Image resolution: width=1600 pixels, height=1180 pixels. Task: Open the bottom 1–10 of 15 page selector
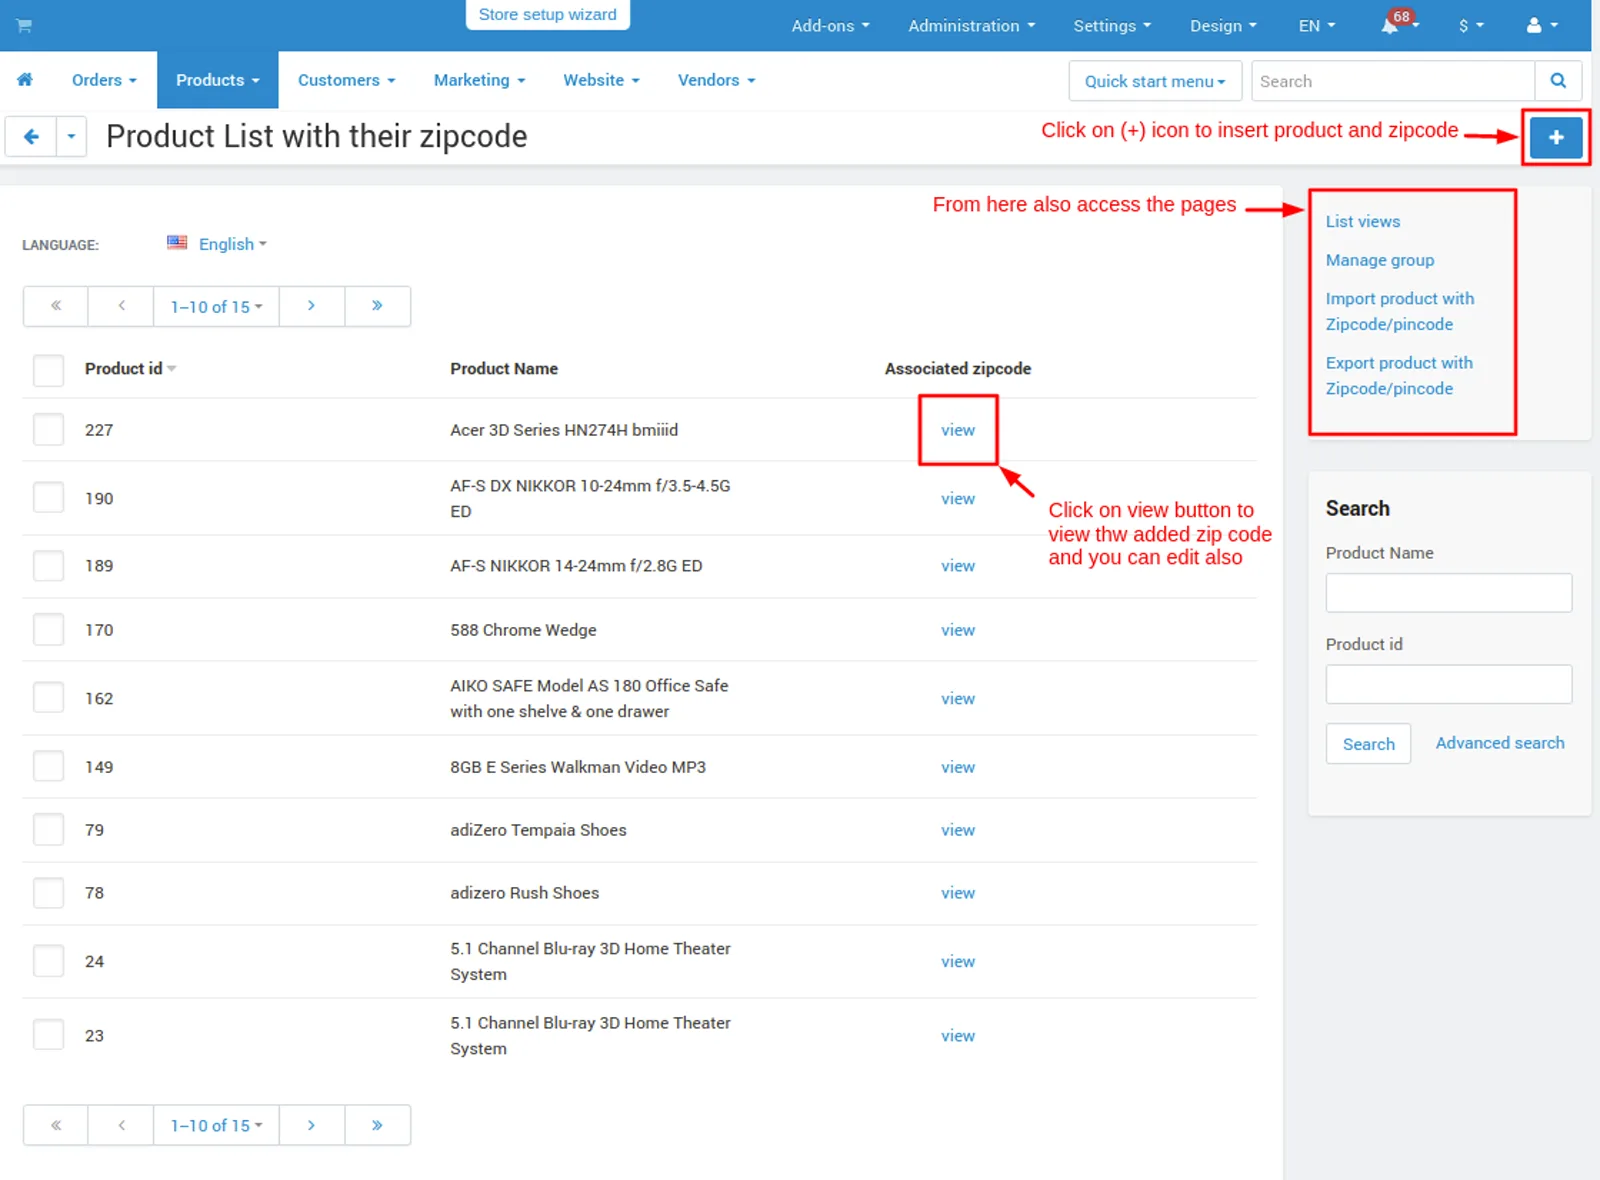(216, 1125)
